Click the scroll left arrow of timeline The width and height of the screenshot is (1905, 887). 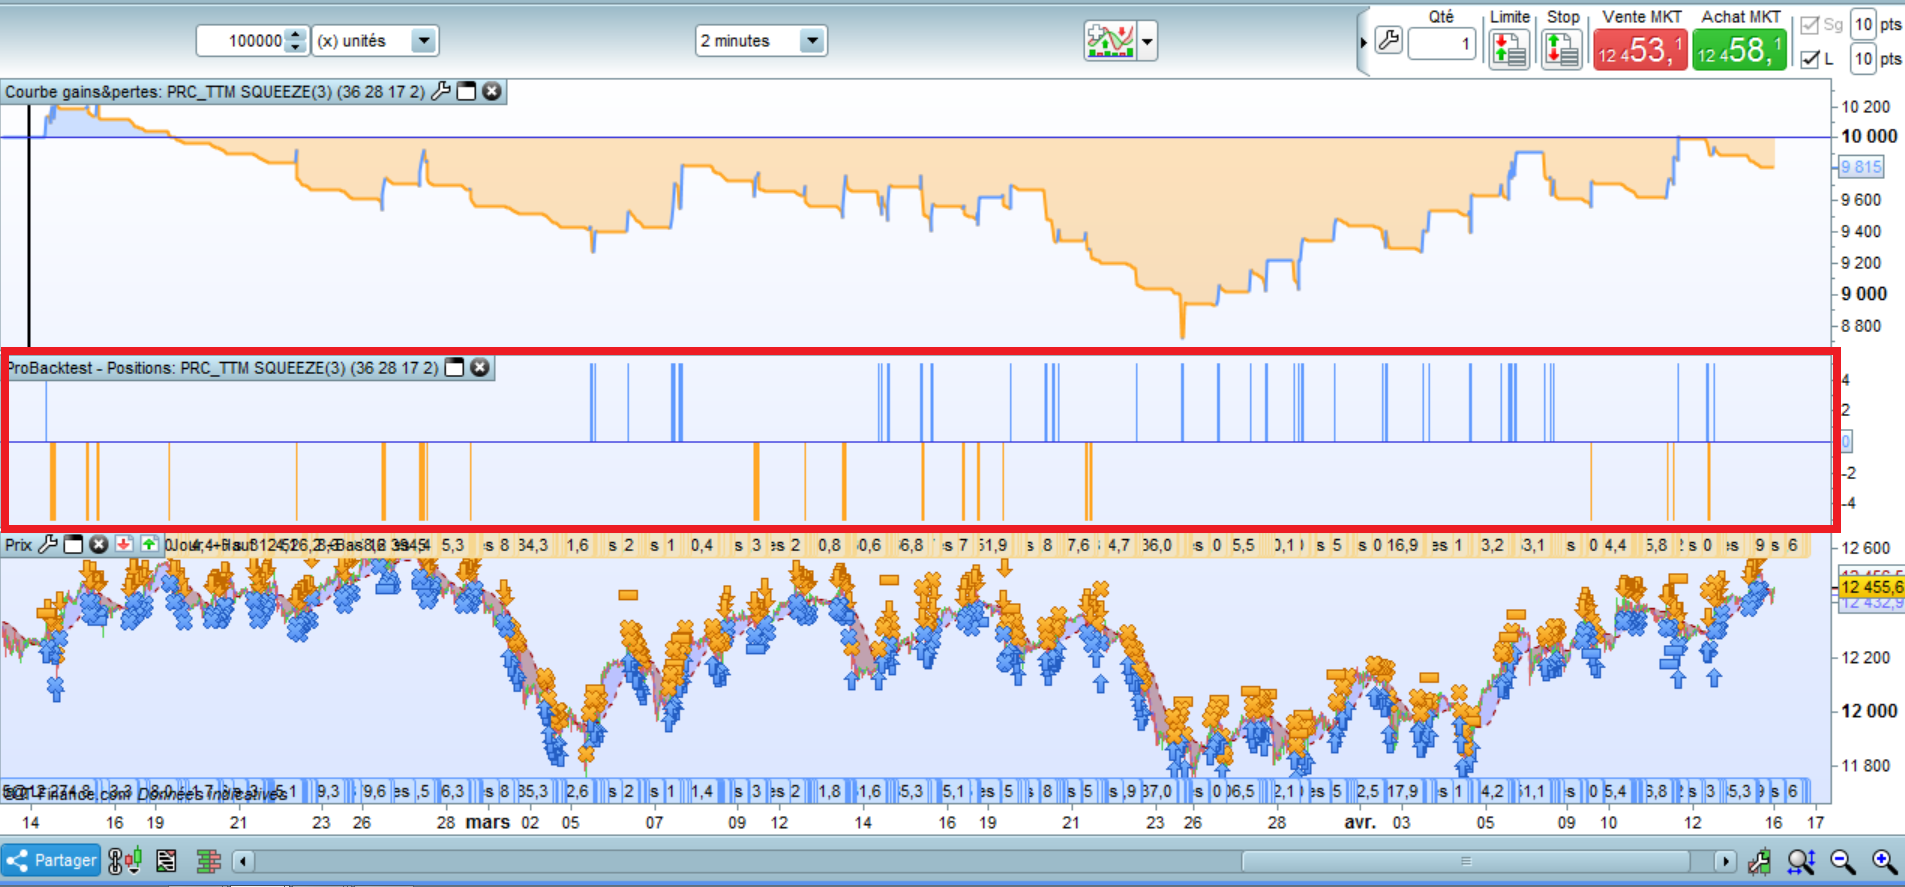(243, 861)
